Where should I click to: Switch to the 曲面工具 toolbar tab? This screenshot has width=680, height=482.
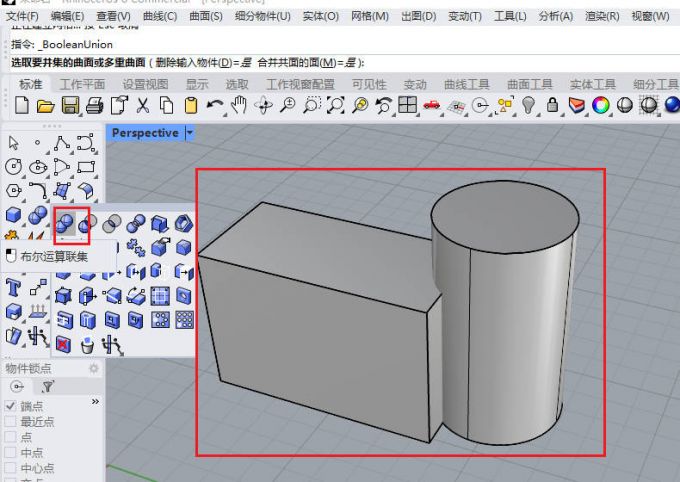530,84
